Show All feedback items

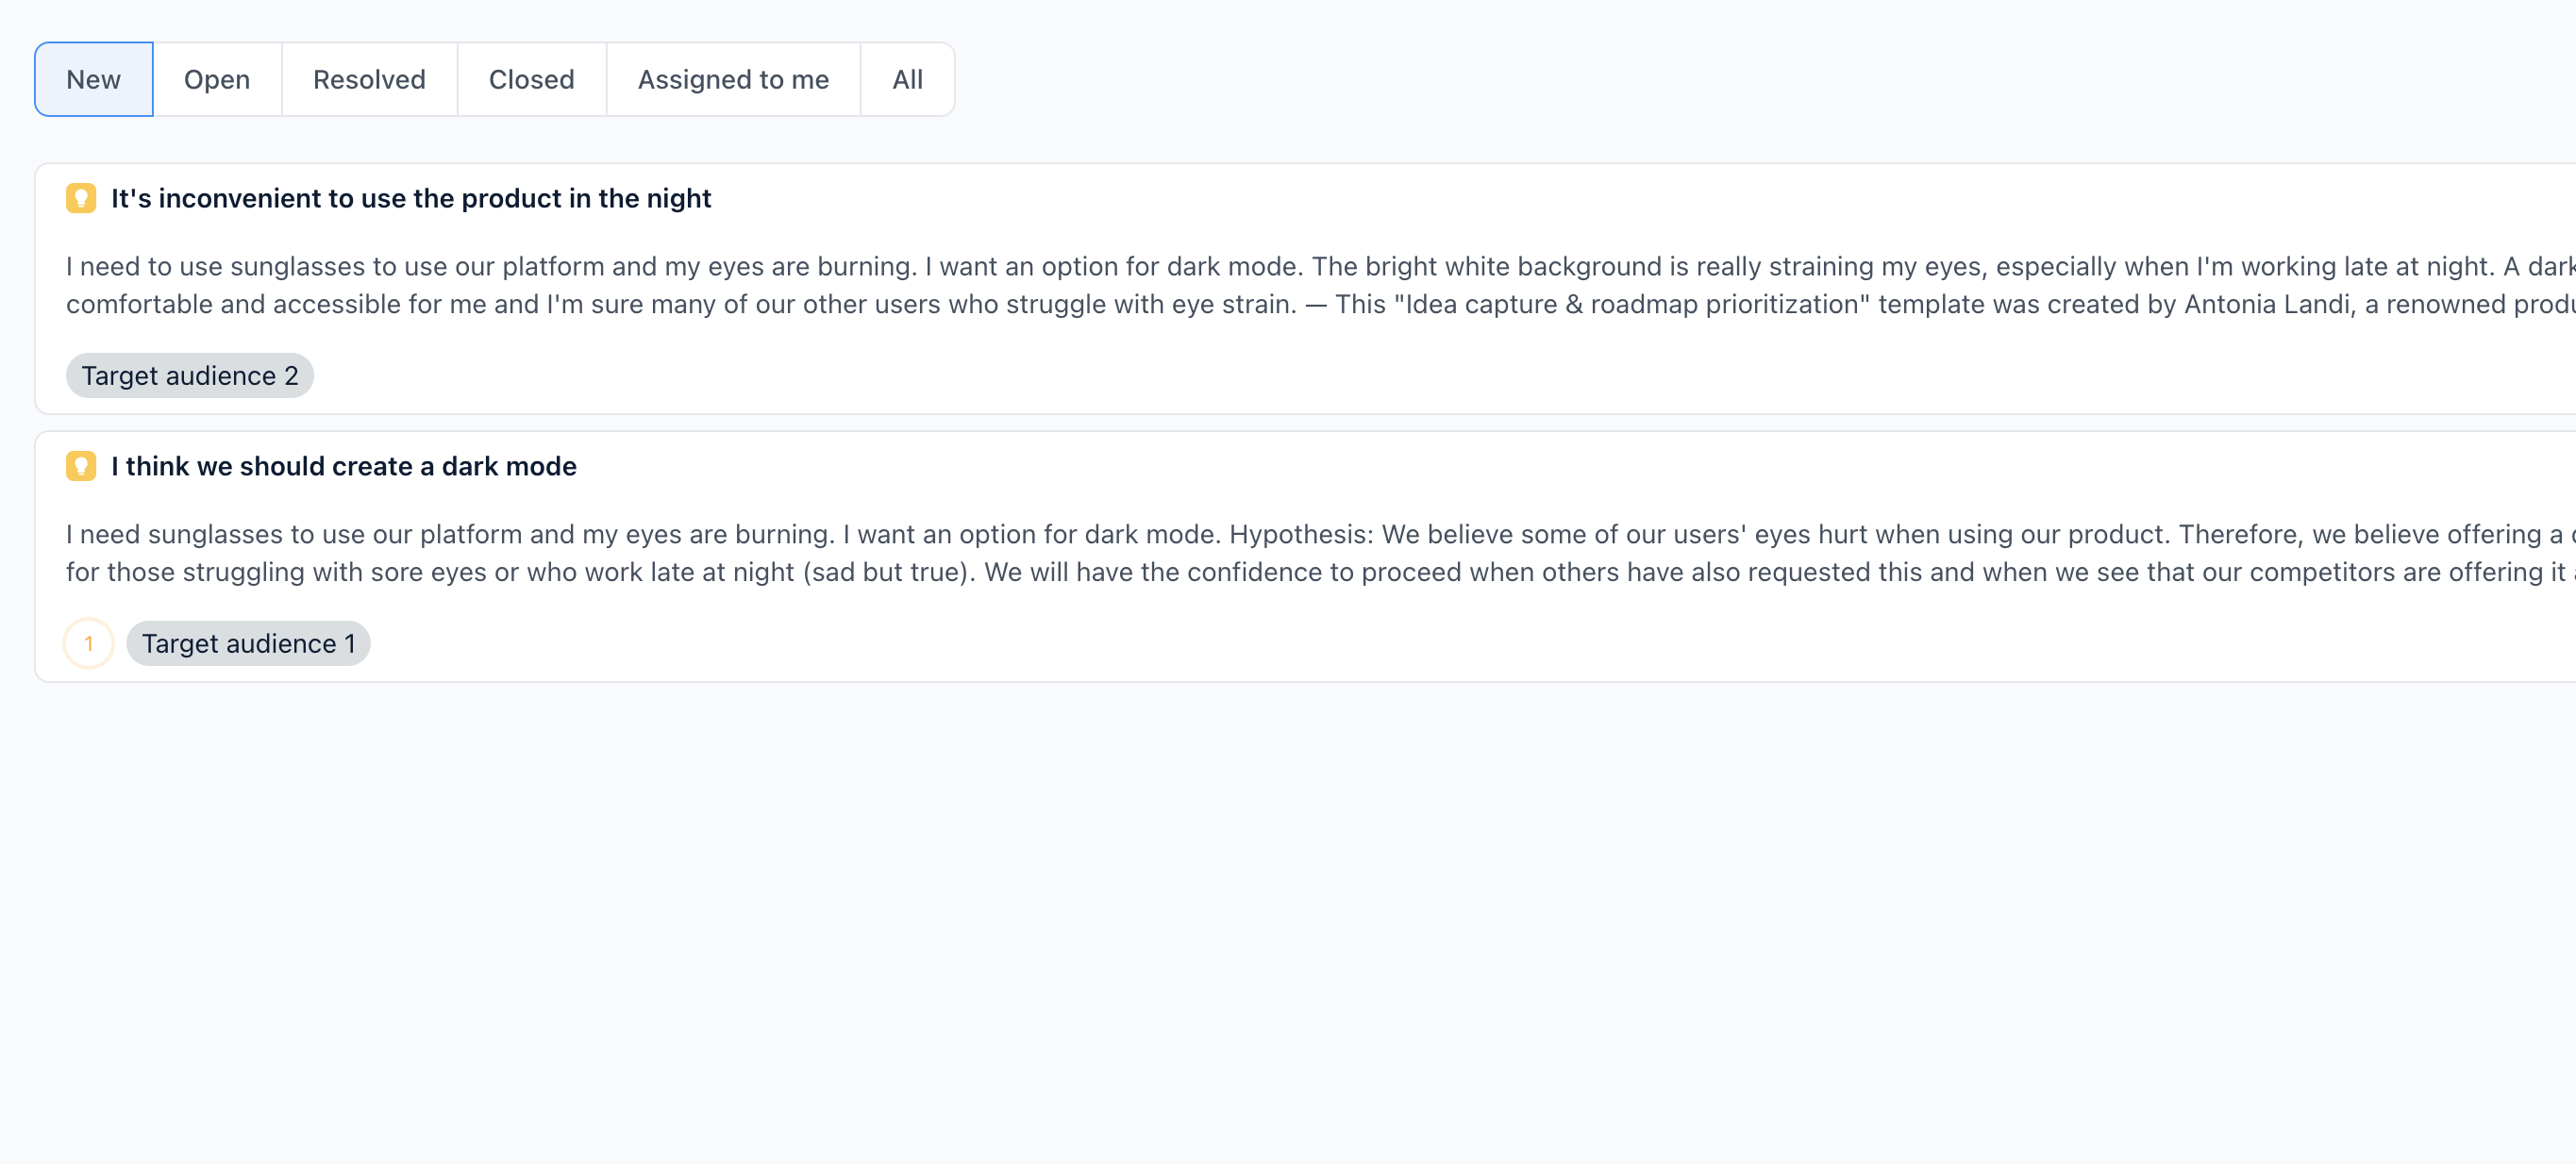click(x=906, y=79)
